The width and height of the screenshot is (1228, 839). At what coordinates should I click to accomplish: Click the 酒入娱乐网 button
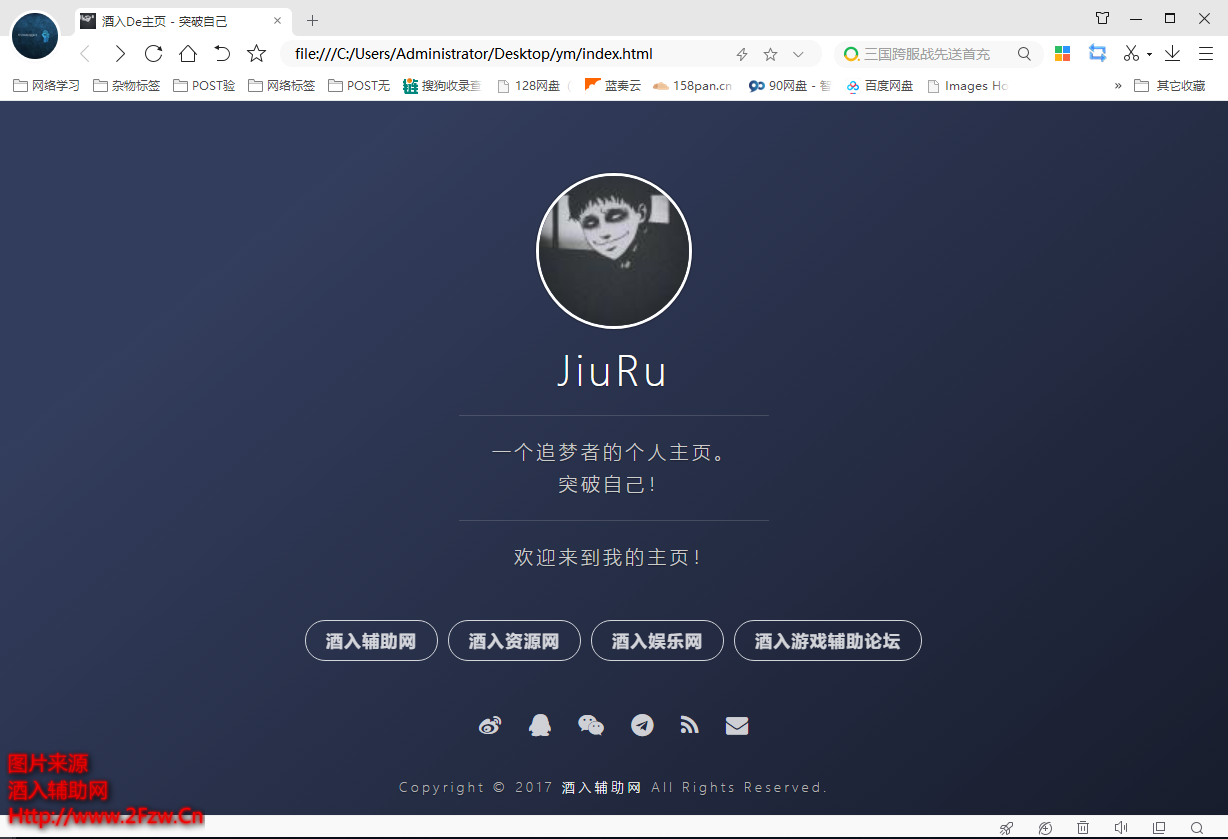click(657, 641)
